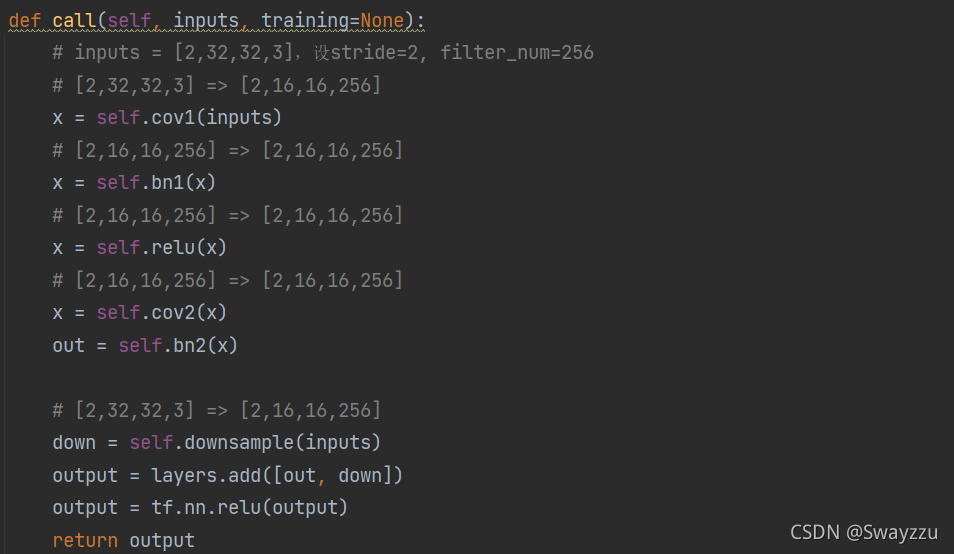This screenshot has width=954, height=554.
Task: Click the comment containing stride=2, filter_num=256
Action: (323, 53)
